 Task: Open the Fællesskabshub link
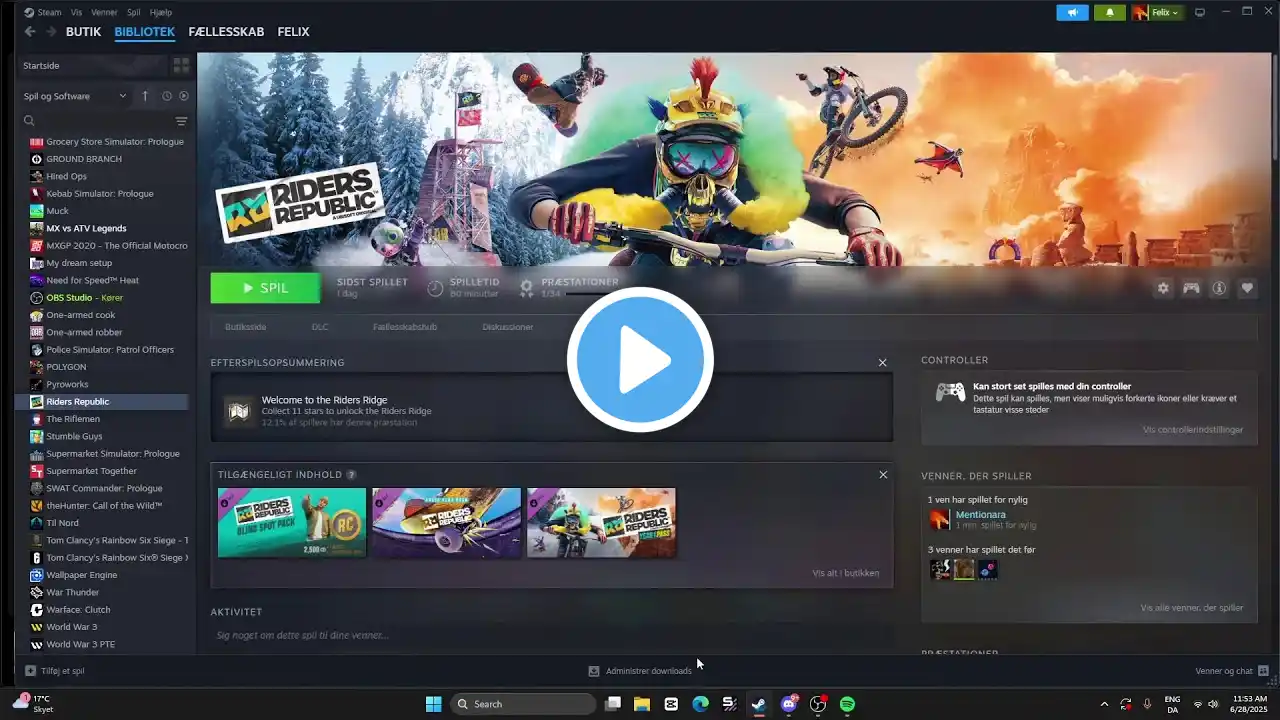point(405,327)
